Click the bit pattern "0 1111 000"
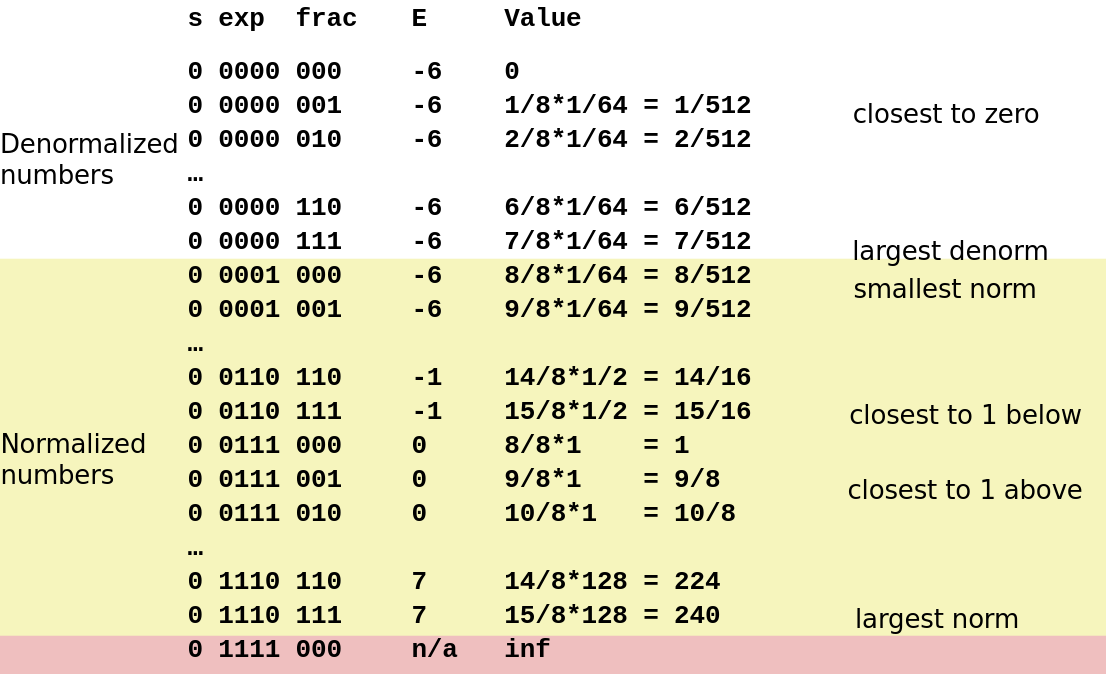Viewport: 1106px width, 674px height. [x=264, y=649]
